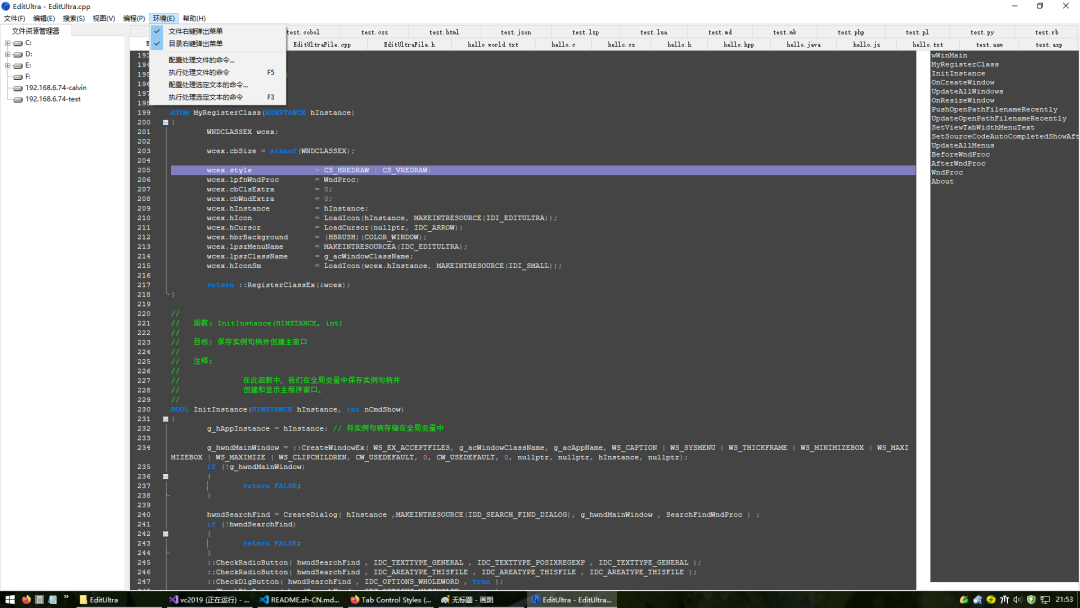Switch to test.html tab

(444, 32)
